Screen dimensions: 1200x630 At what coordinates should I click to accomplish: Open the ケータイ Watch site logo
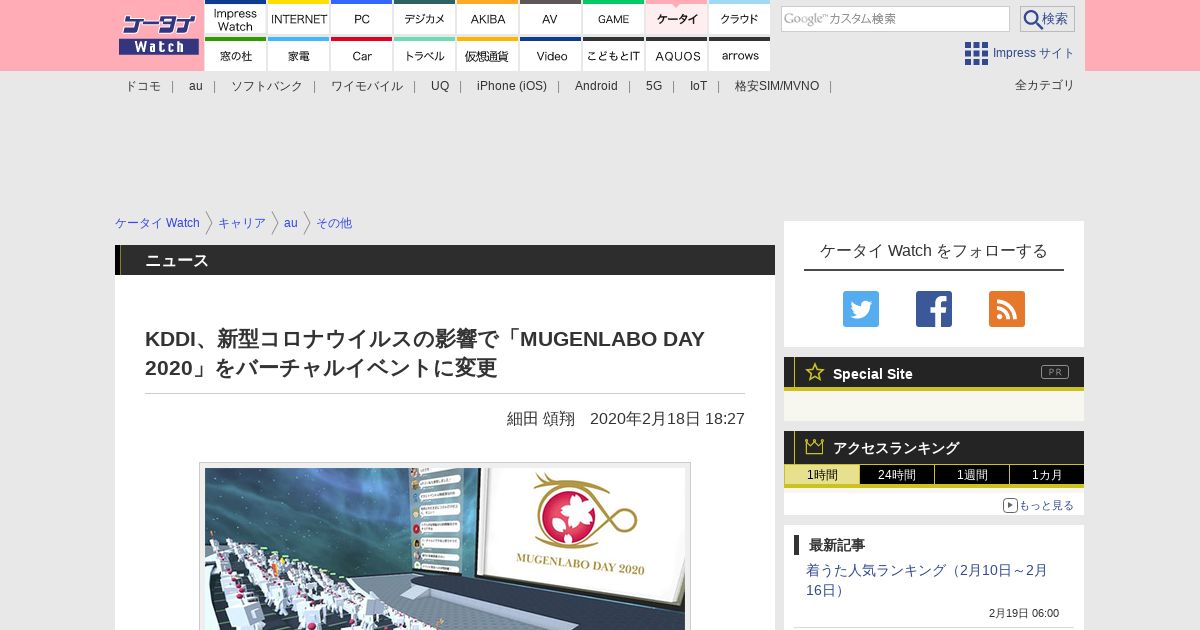(x=158, y=35)
